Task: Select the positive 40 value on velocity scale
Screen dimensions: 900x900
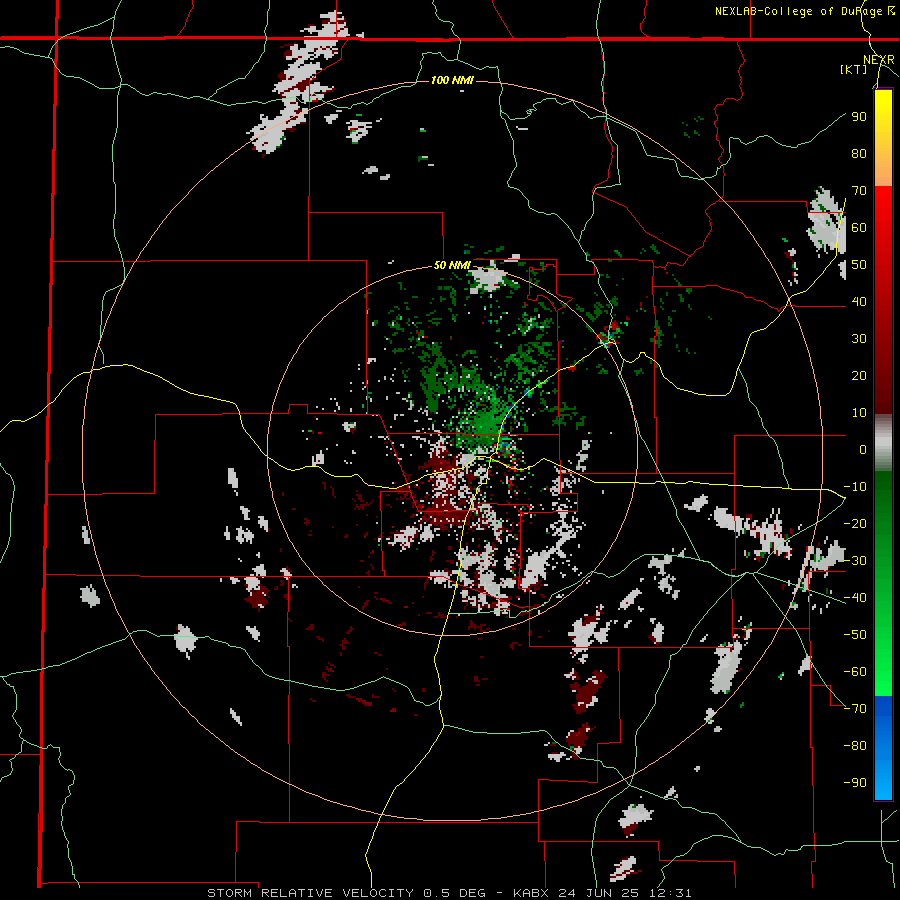Action: tap(859, 301)
